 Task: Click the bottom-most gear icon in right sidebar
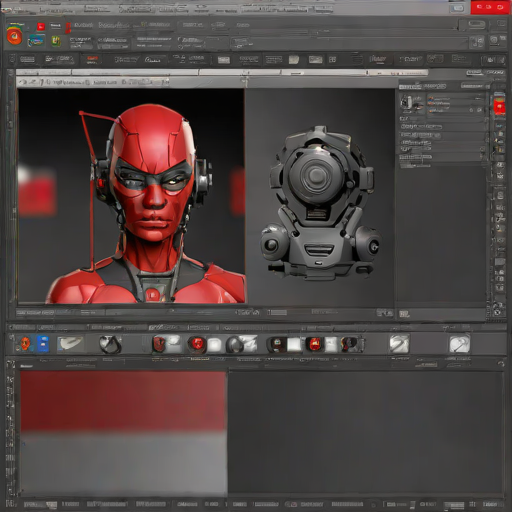tap(498, 312)
